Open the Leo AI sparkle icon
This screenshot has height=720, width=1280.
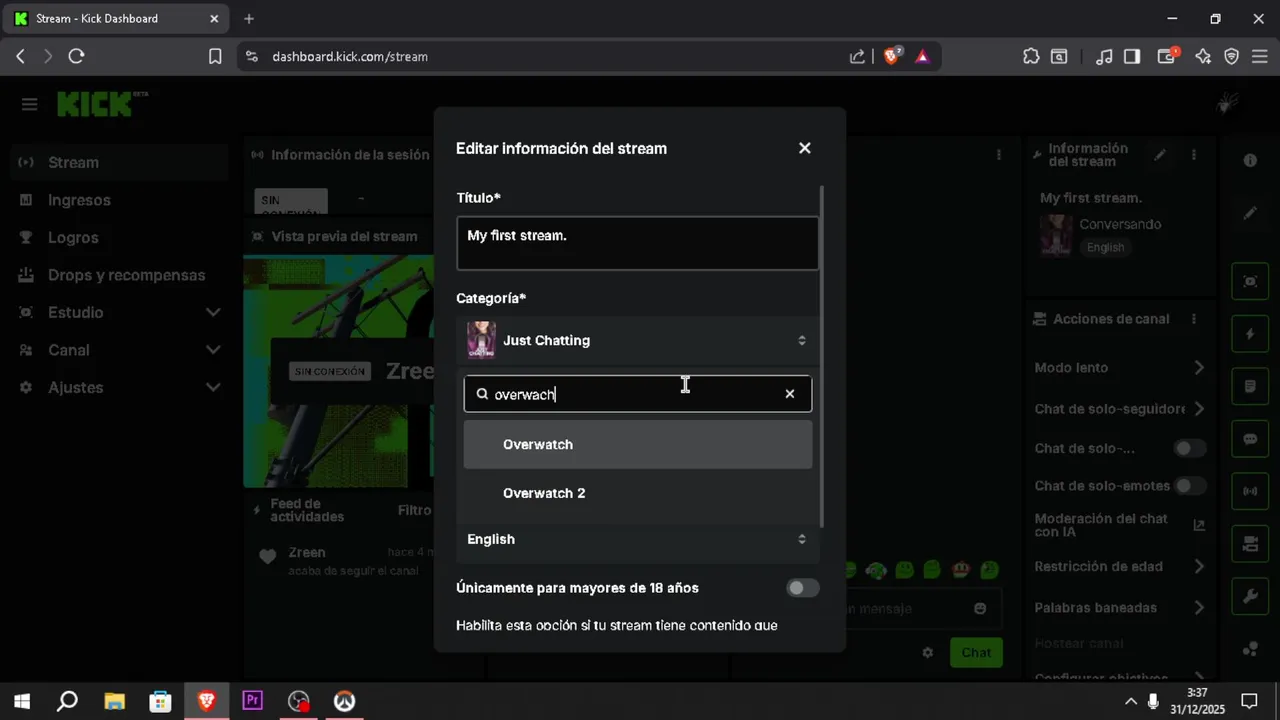1203,57
